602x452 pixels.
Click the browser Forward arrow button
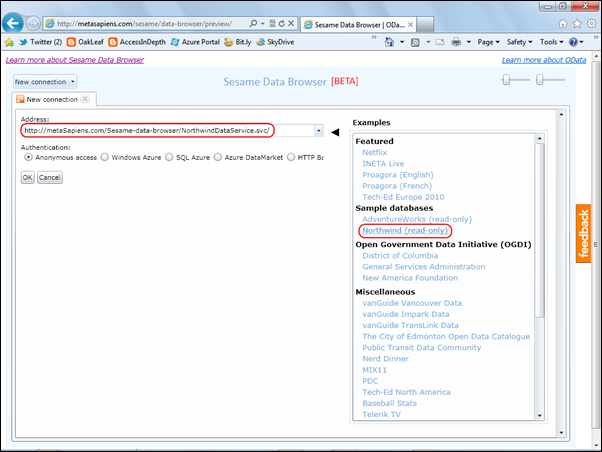coord(33,23)
